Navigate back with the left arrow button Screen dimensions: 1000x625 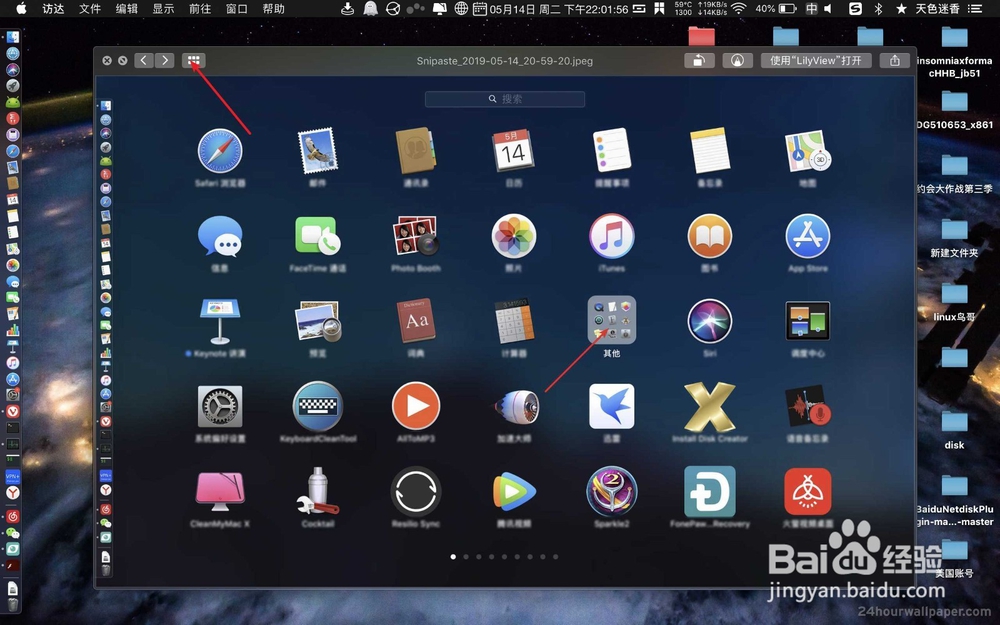point(143,60)
